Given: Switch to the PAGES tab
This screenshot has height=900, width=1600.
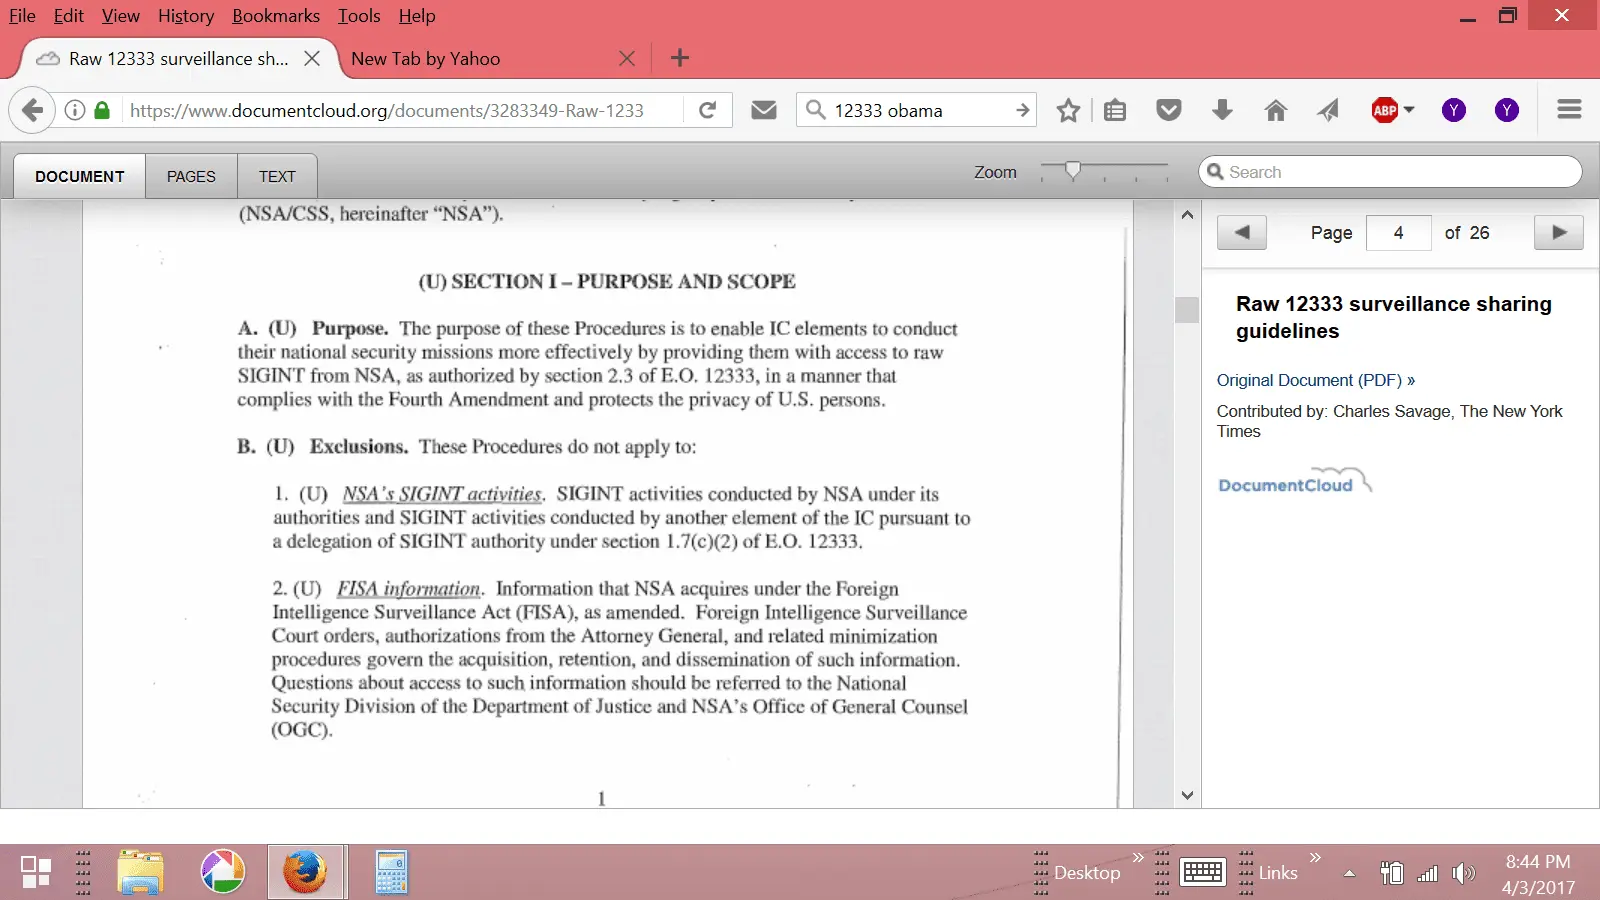Looking at the screenshot, I should [191, 176].
